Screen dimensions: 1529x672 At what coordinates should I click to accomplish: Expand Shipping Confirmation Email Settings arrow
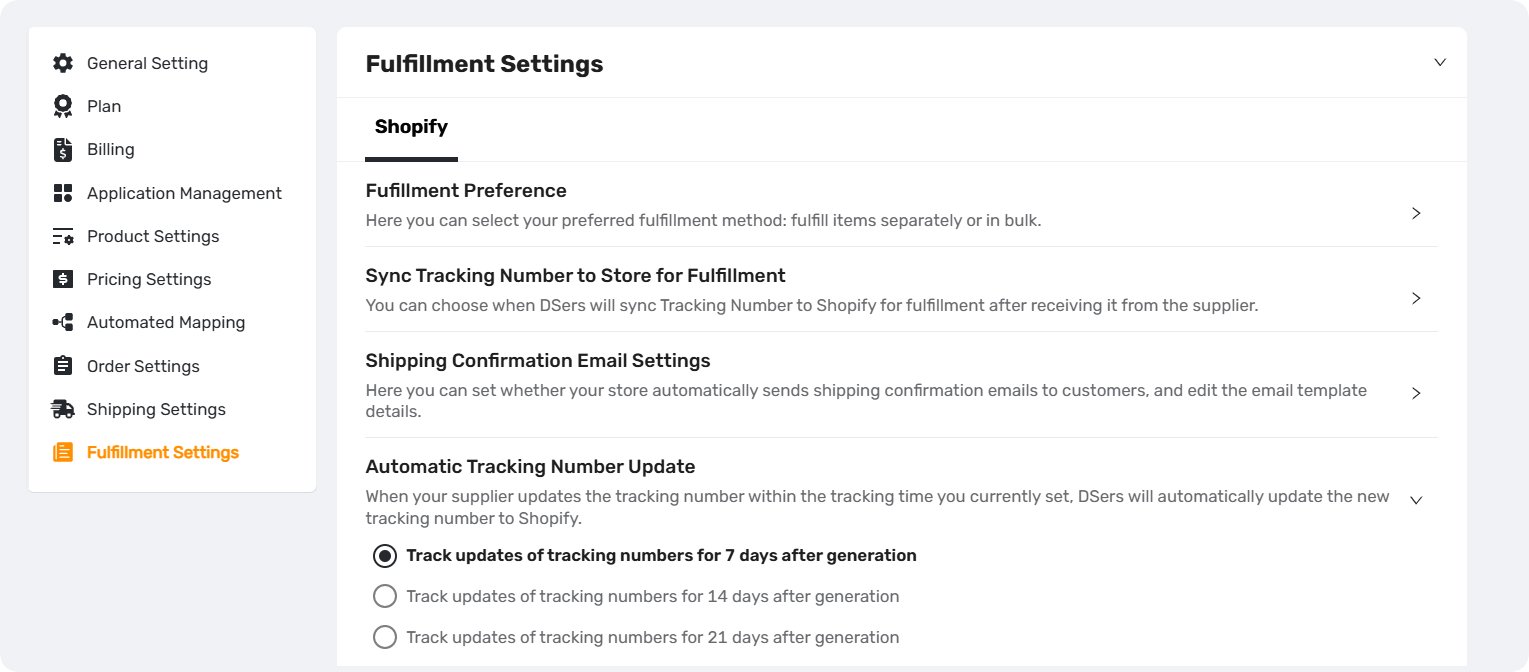[1416, 393]
